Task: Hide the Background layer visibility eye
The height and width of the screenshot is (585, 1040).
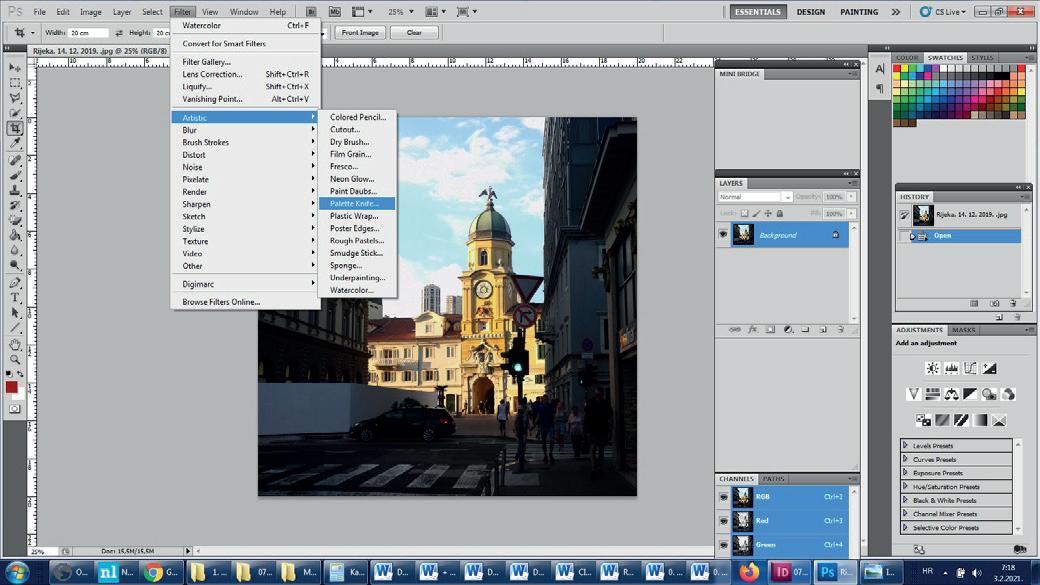Action: (x=723, y=235)
